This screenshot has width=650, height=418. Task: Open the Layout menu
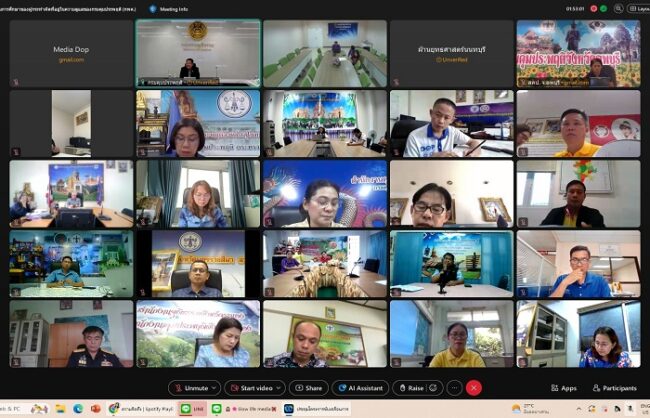pyautogui.click(x=638, y=9)
